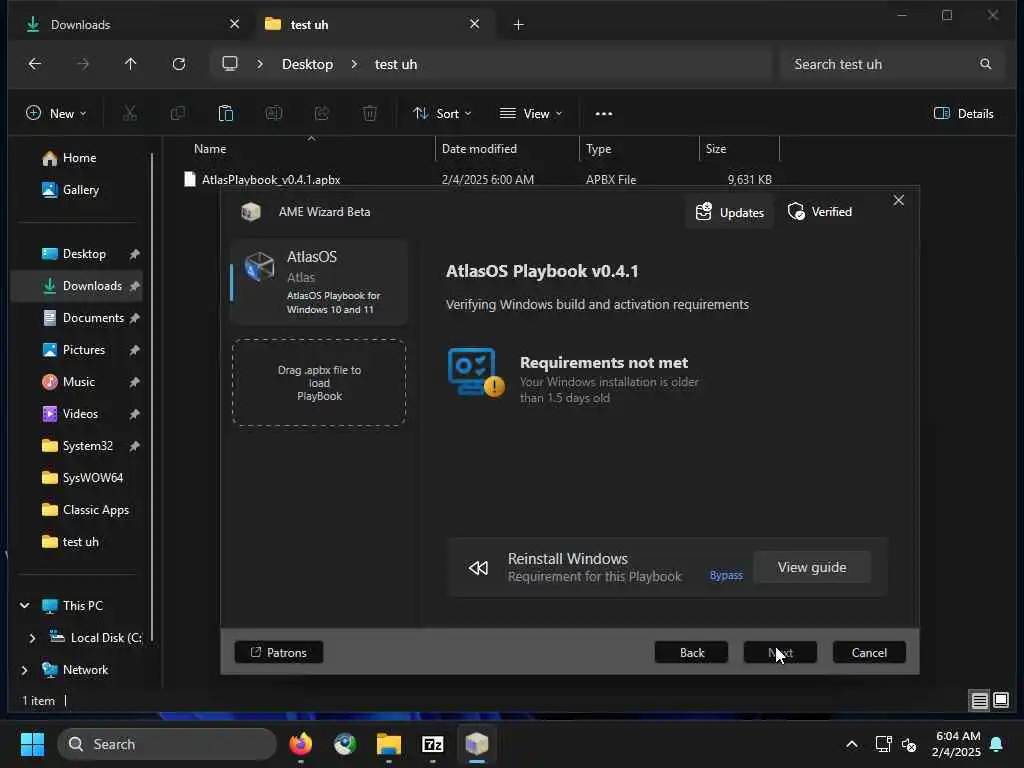Image resolution: width=1024 pixels, height=768 pixels.
Task: Open the Patrons link button
Action: pyautogui.click(x=279, y=652)
